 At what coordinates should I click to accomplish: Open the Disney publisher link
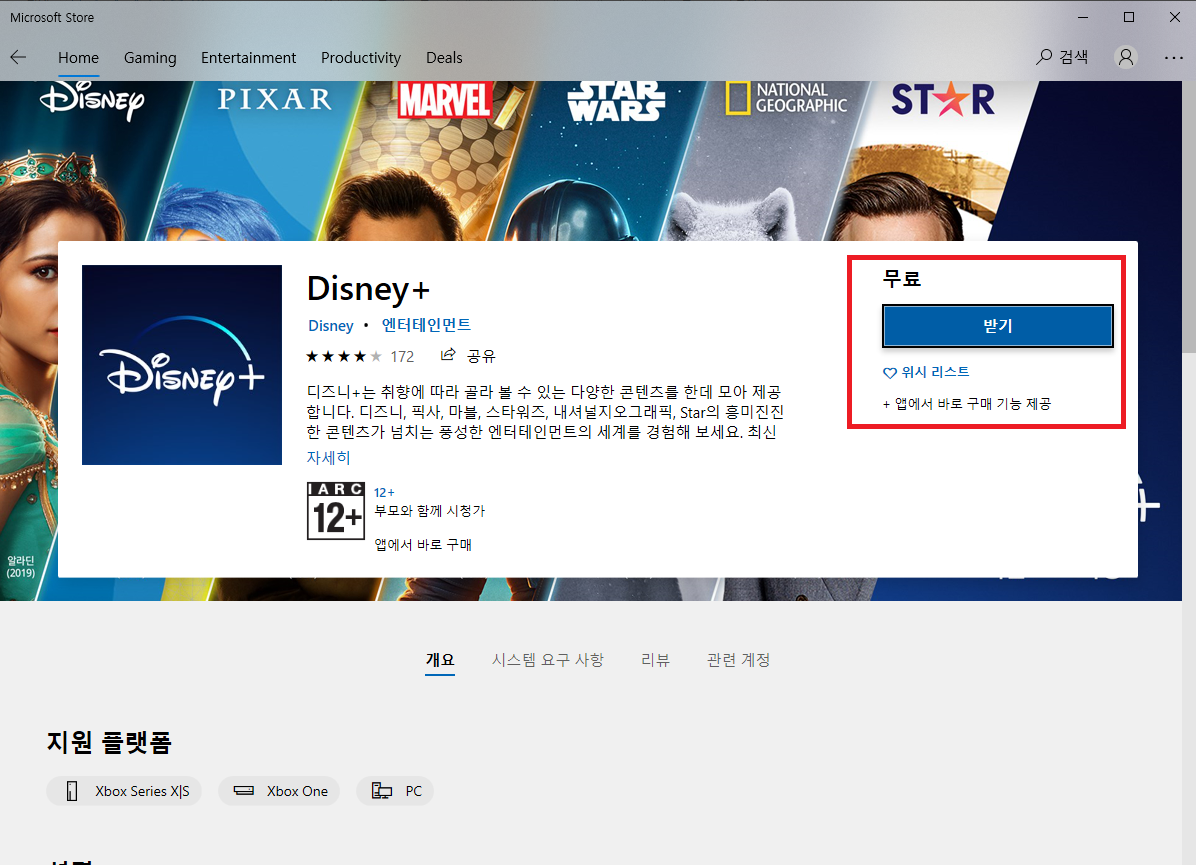(x=330, y=326)
